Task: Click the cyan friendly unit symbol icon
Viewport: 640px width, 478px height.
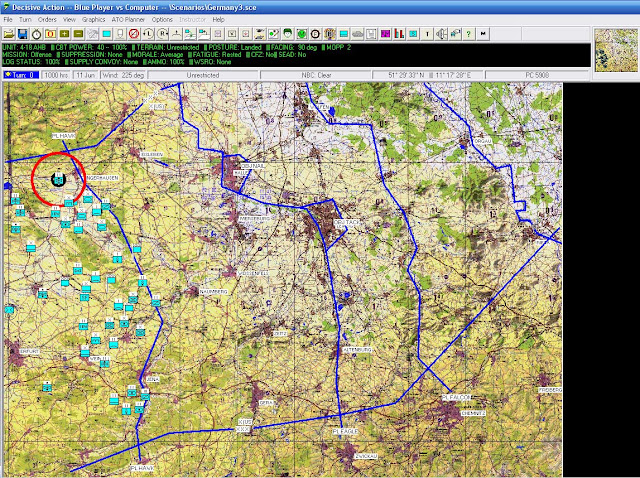Action: pos(107,34)
